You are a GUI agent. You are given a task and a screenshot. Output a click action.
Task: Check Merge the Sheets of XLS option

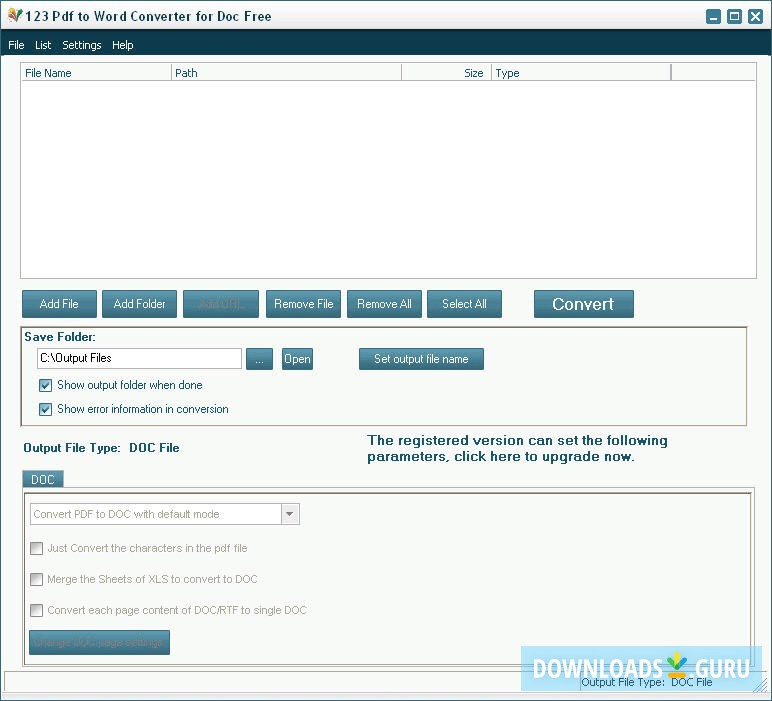click(x=36, y=579)
